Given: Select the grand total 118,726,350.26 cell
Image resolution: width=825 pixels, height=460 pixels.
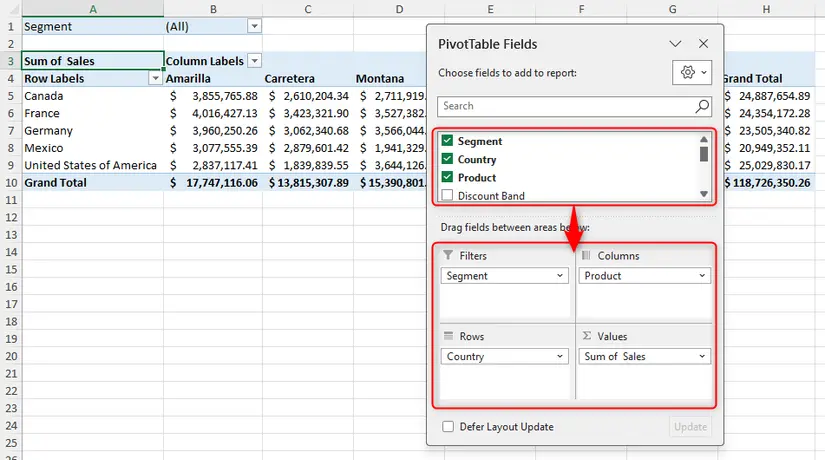Looking at the screenshot, I should 769,183.
